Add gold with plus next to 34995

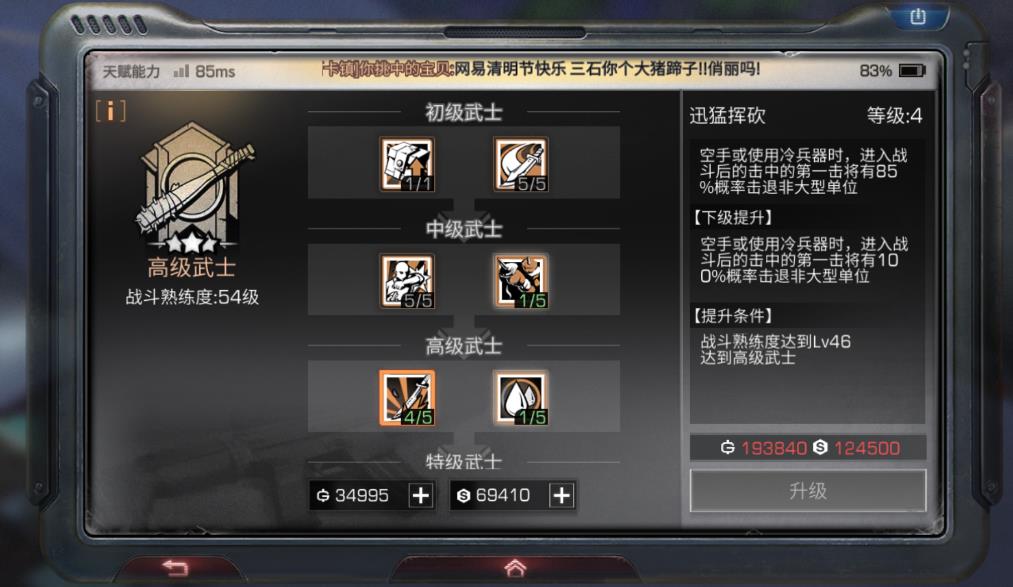(421, 495)
